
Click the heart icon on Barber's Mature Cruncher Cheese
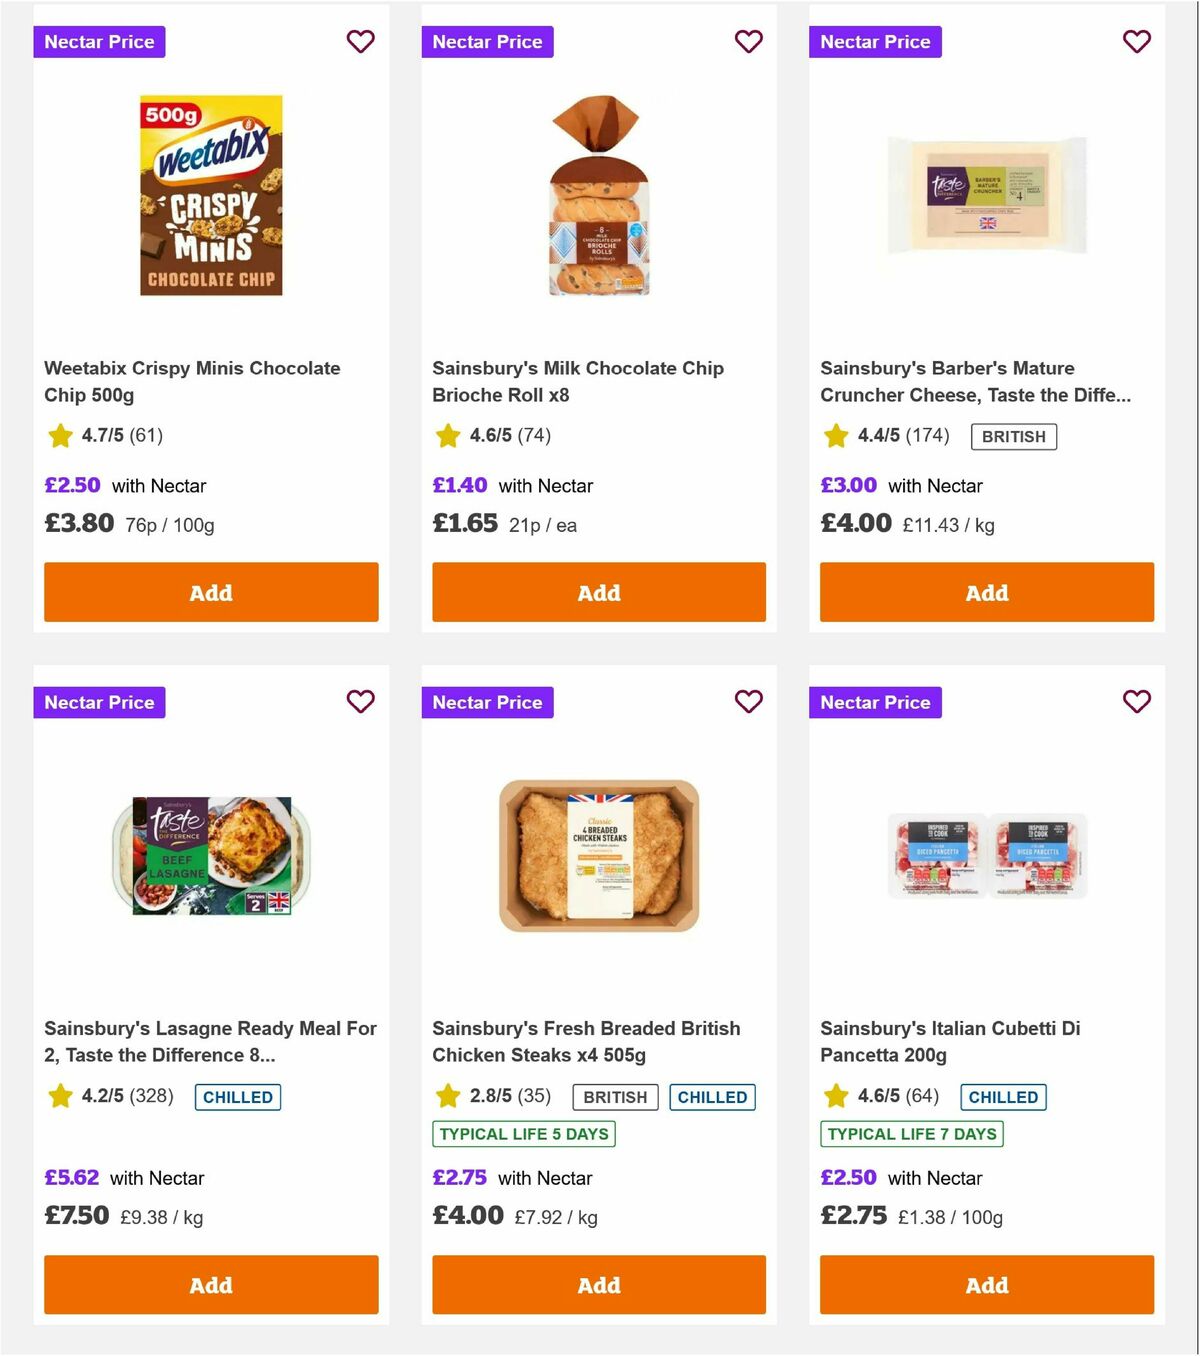[1136, 42]
